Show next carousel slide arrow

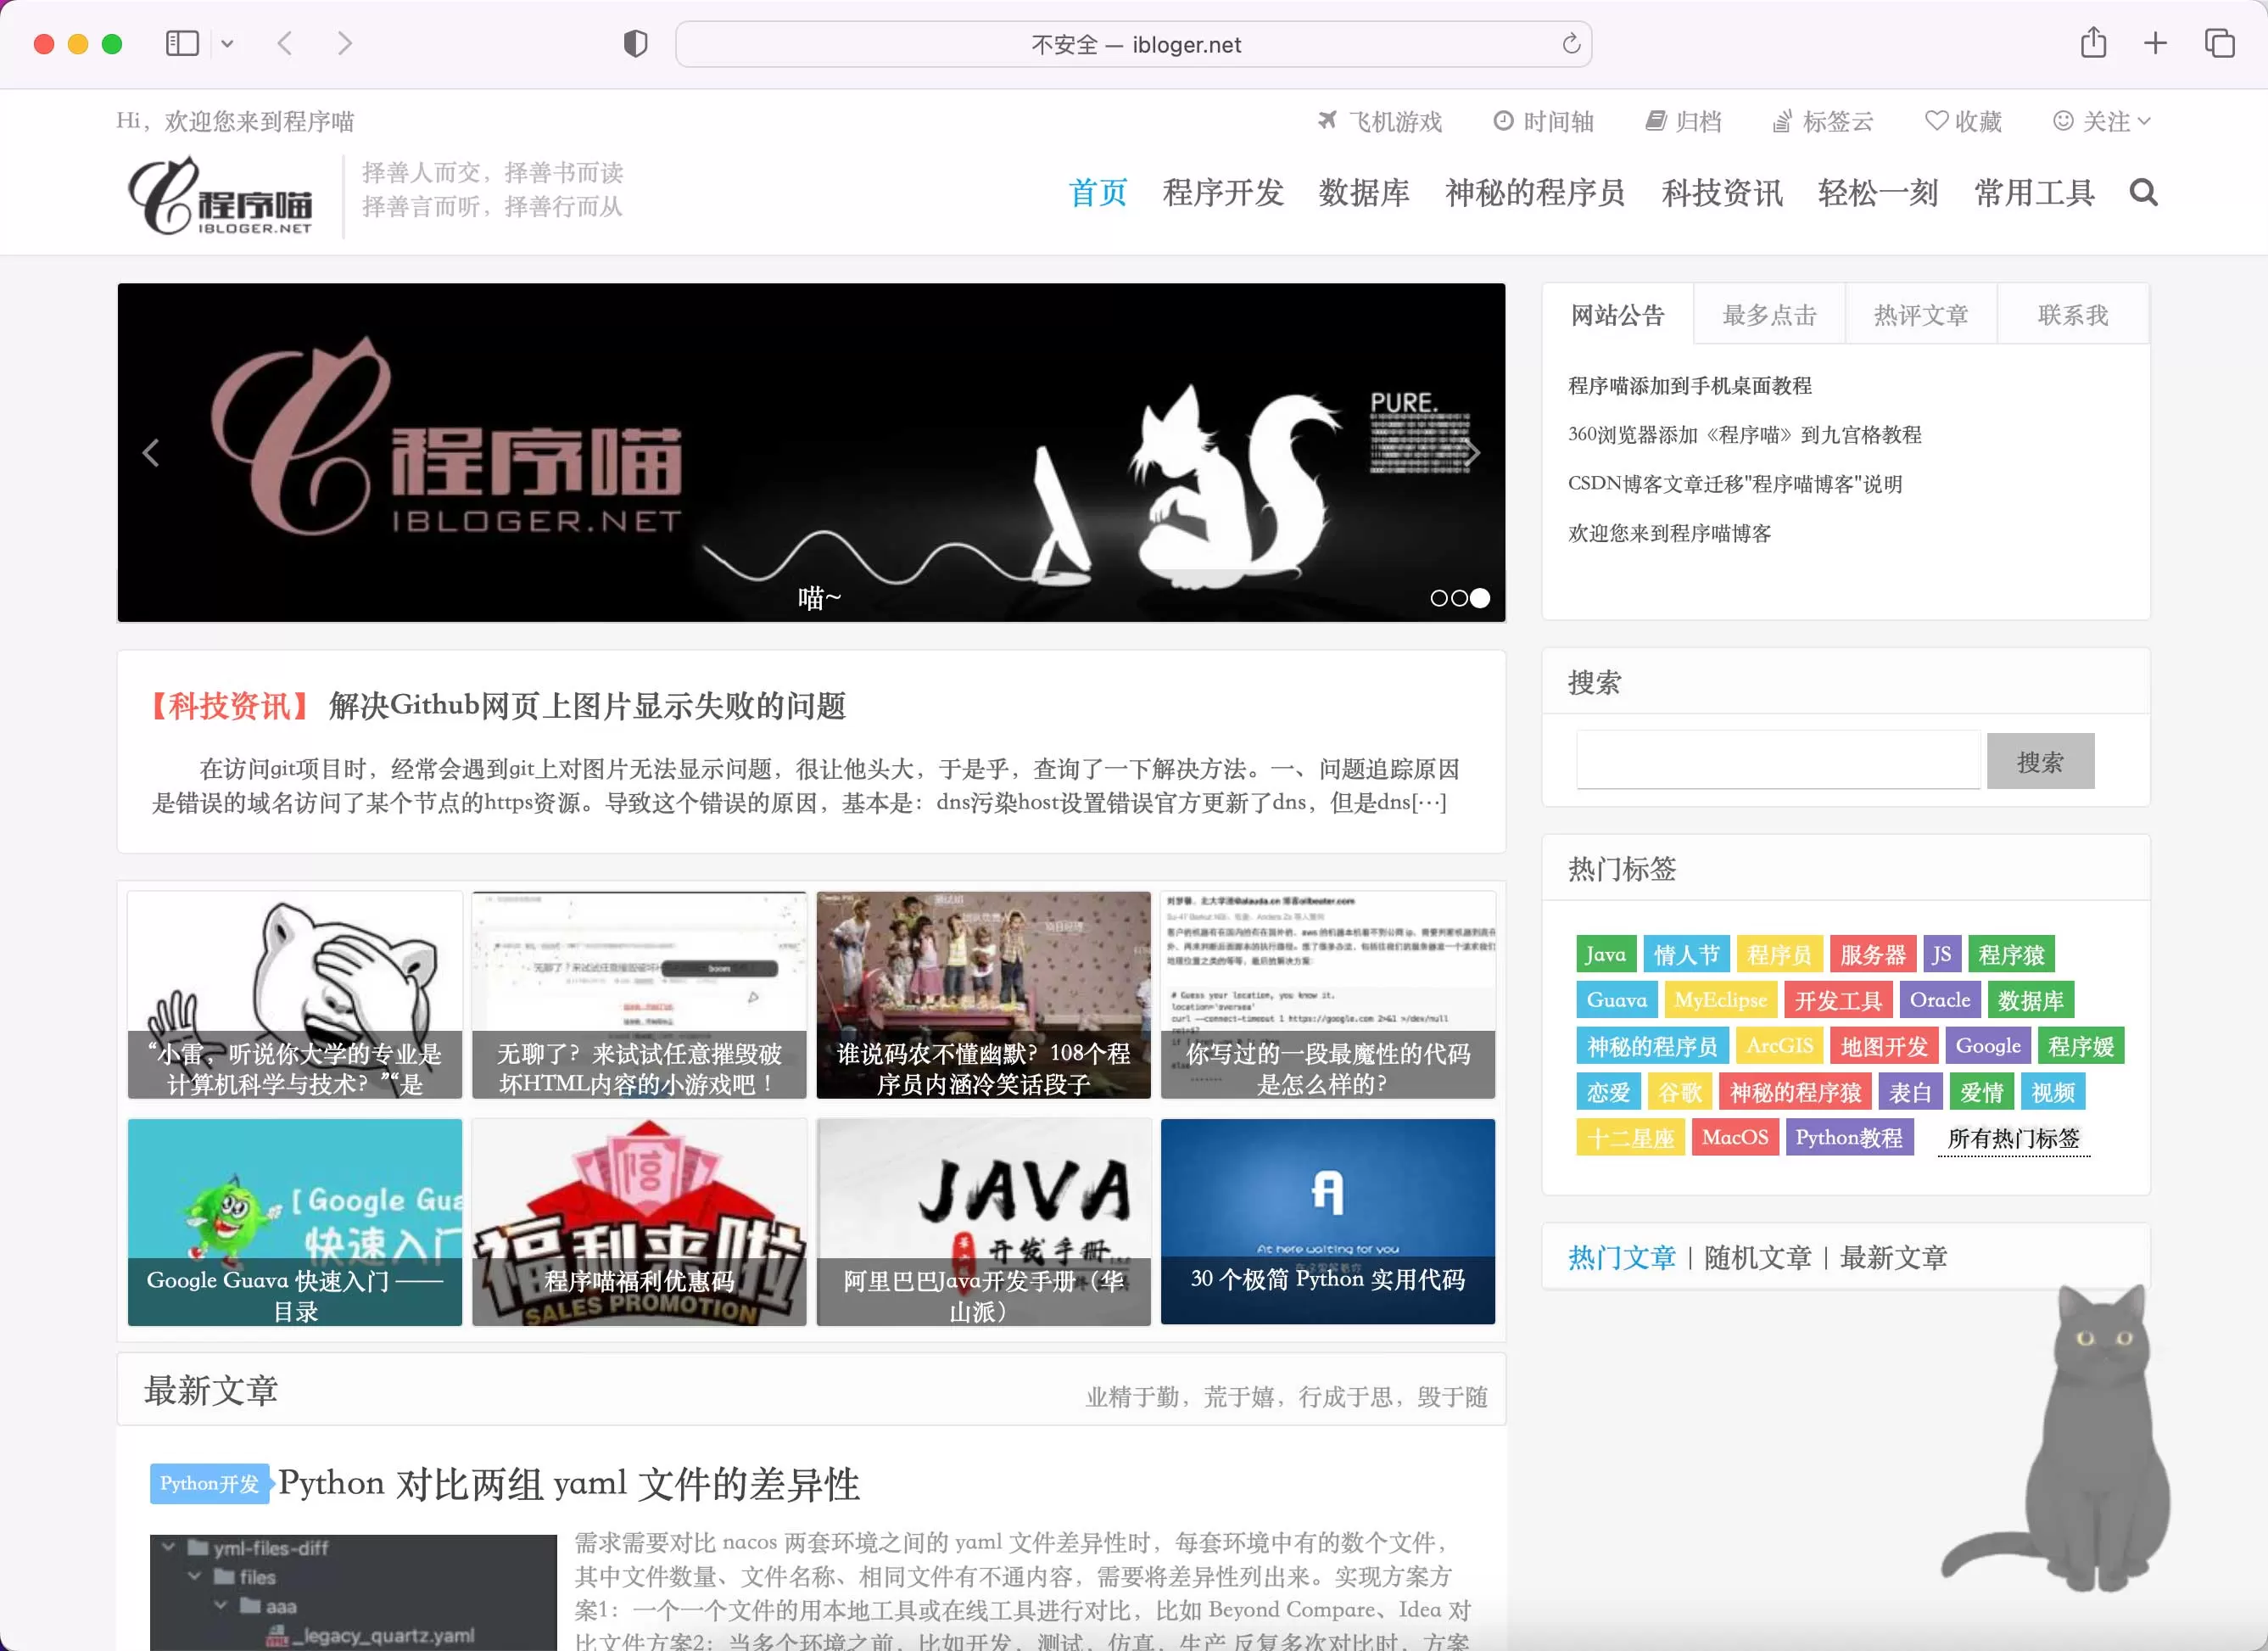point(1471,453)
